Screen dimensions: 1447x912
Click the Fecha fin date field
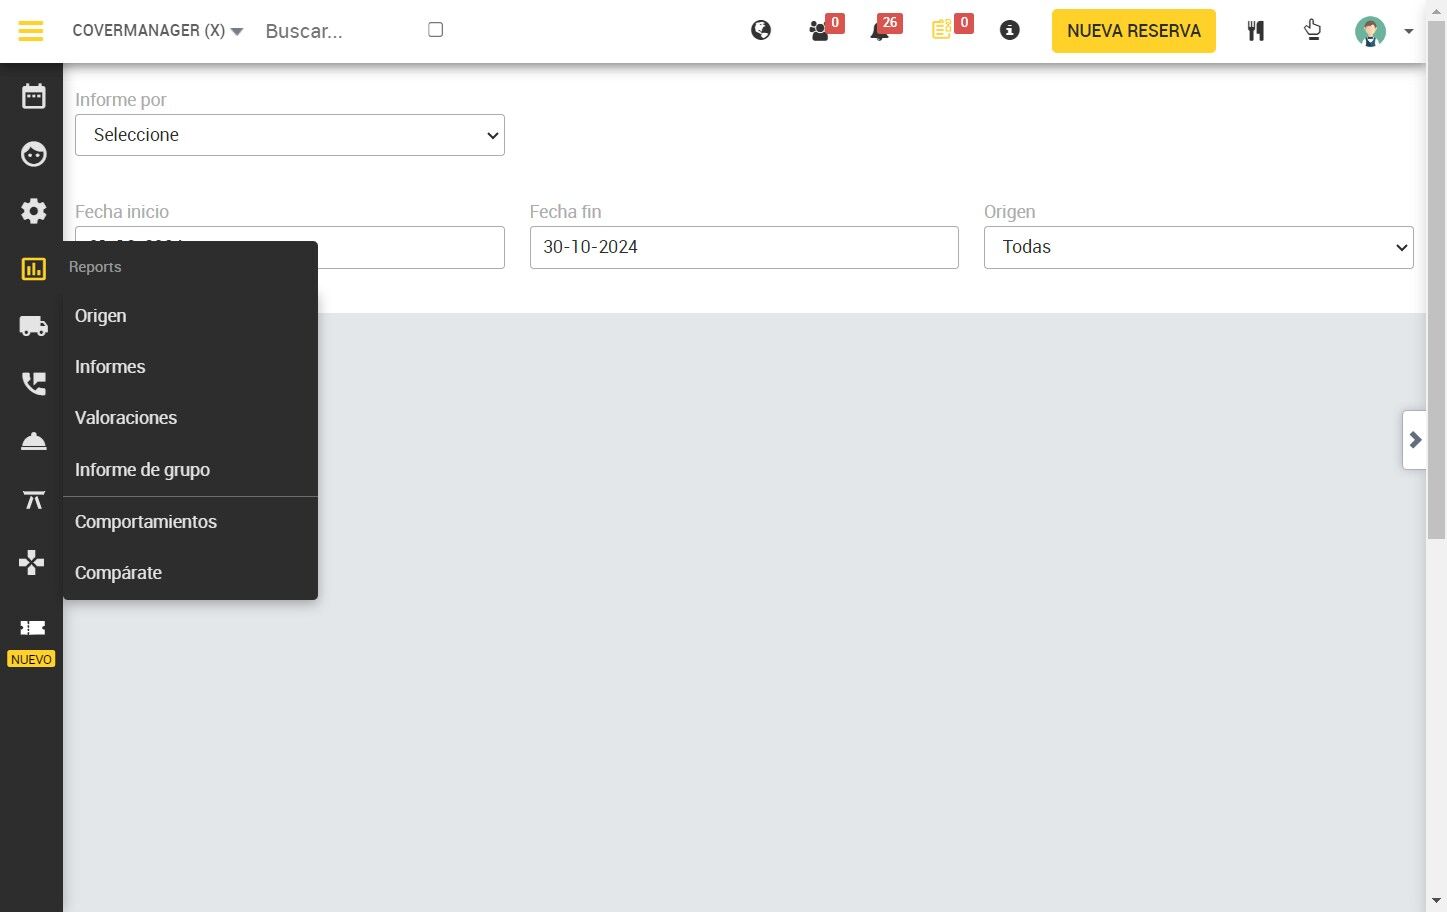click(744, 247)
